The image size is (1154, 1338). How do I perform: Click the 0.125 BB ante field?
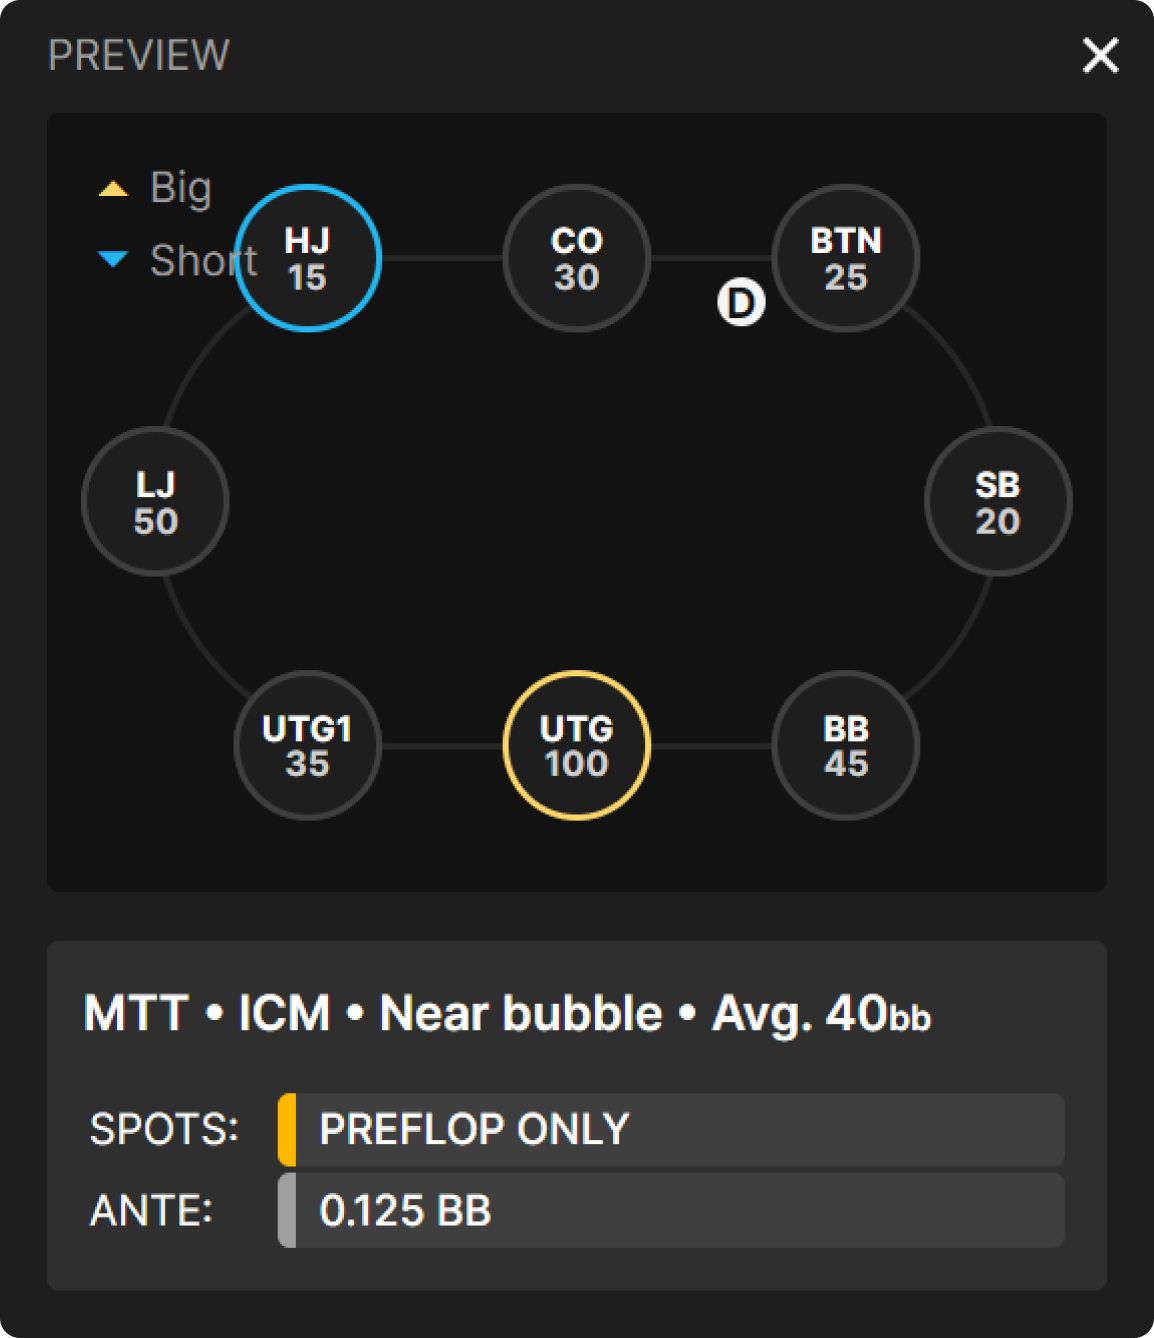(x=678, y=1211)
